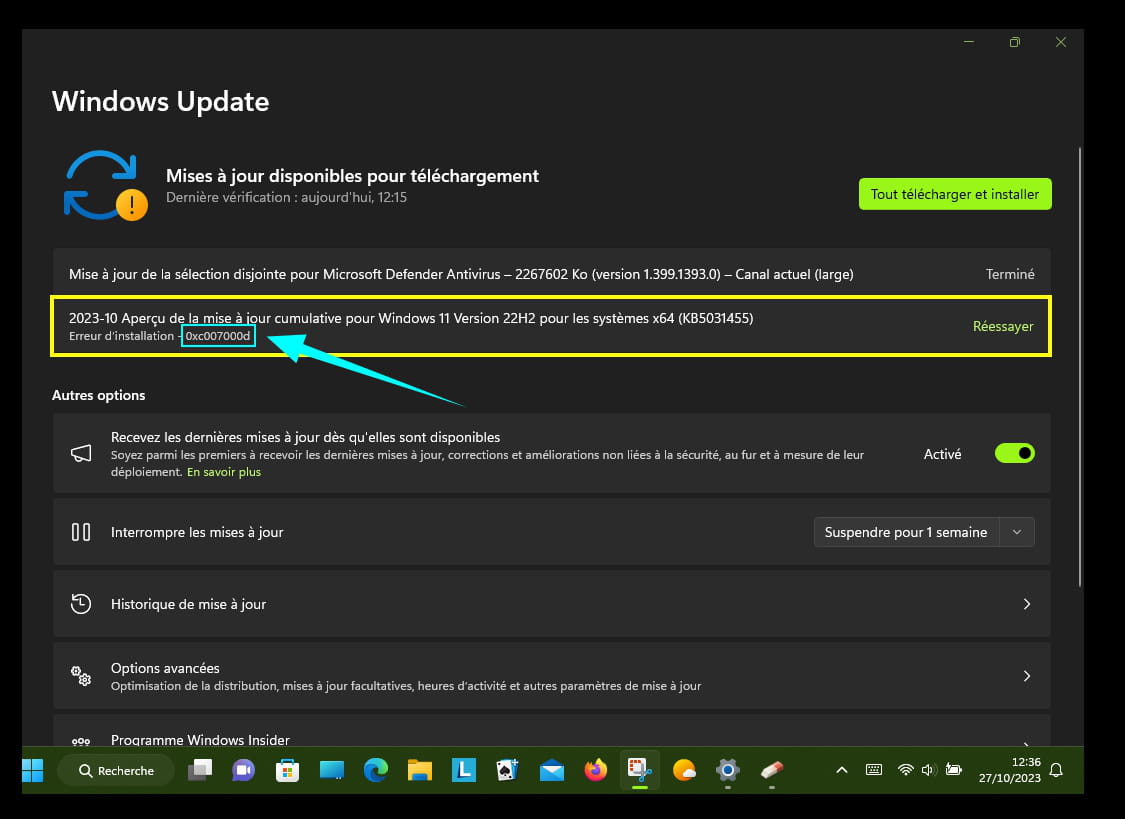This screenshot has height=819, width=1125.
Task: Click the Windows Update page title
Action: point(161,101)
